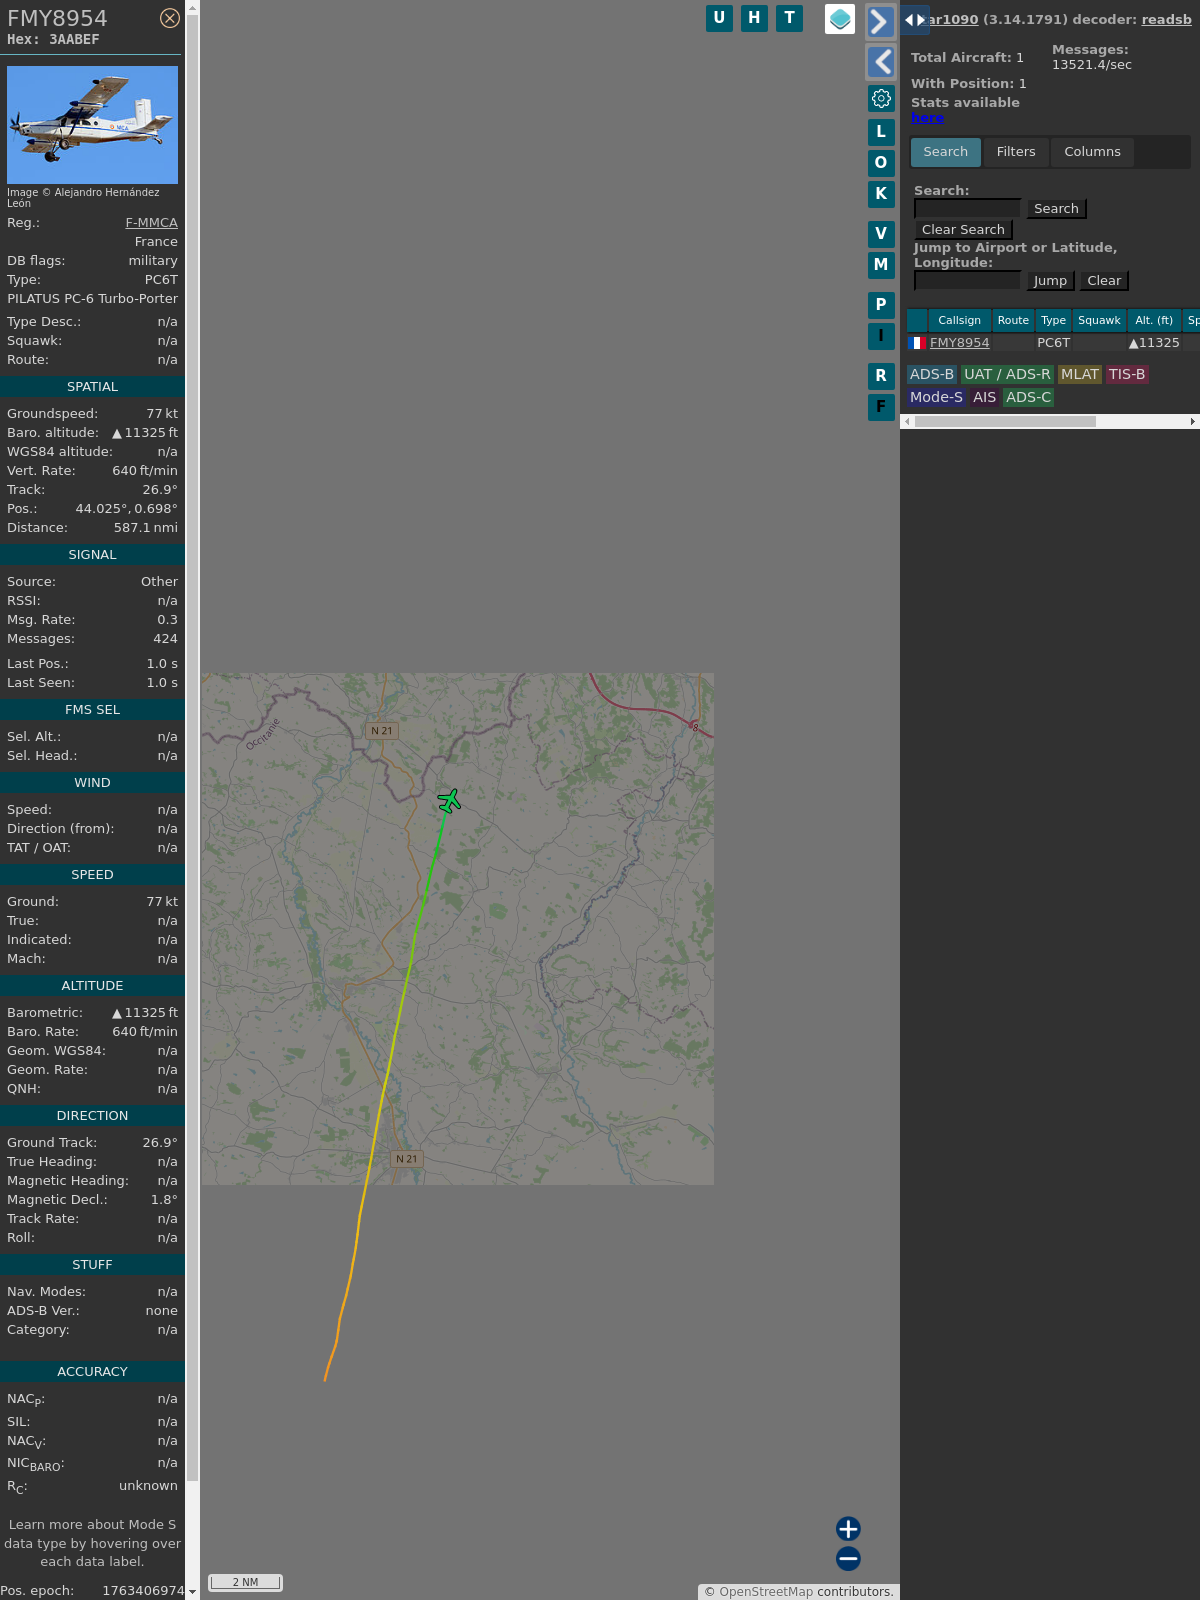Toggle the H map button
The image size is (1200, 1600).
754,18
